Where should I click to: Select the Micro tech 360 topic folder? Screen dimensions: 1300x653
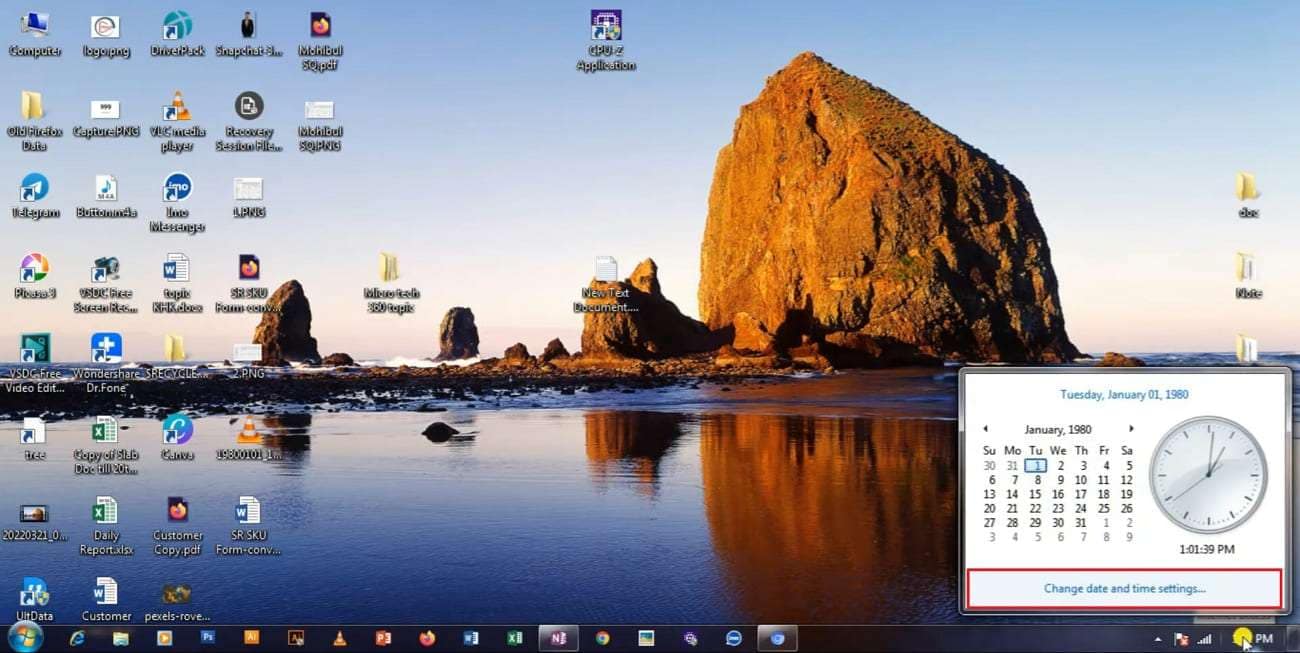(x=390, y=283)
